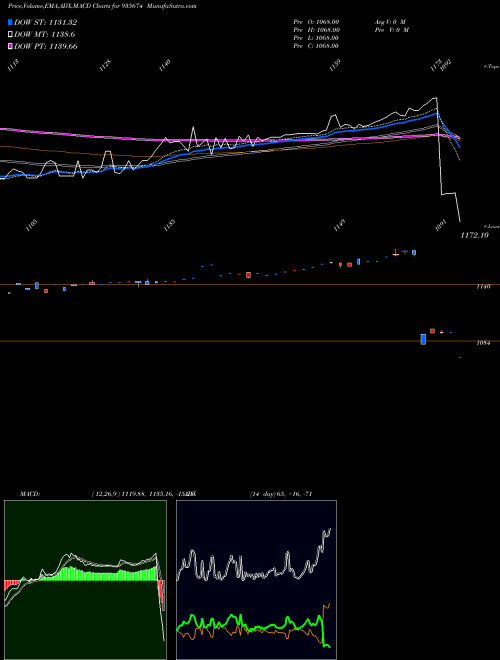The width and height of the screenshot is (500, 660).
Task: Click the top slanted label '1128'
Action: [x=105, y=65]
